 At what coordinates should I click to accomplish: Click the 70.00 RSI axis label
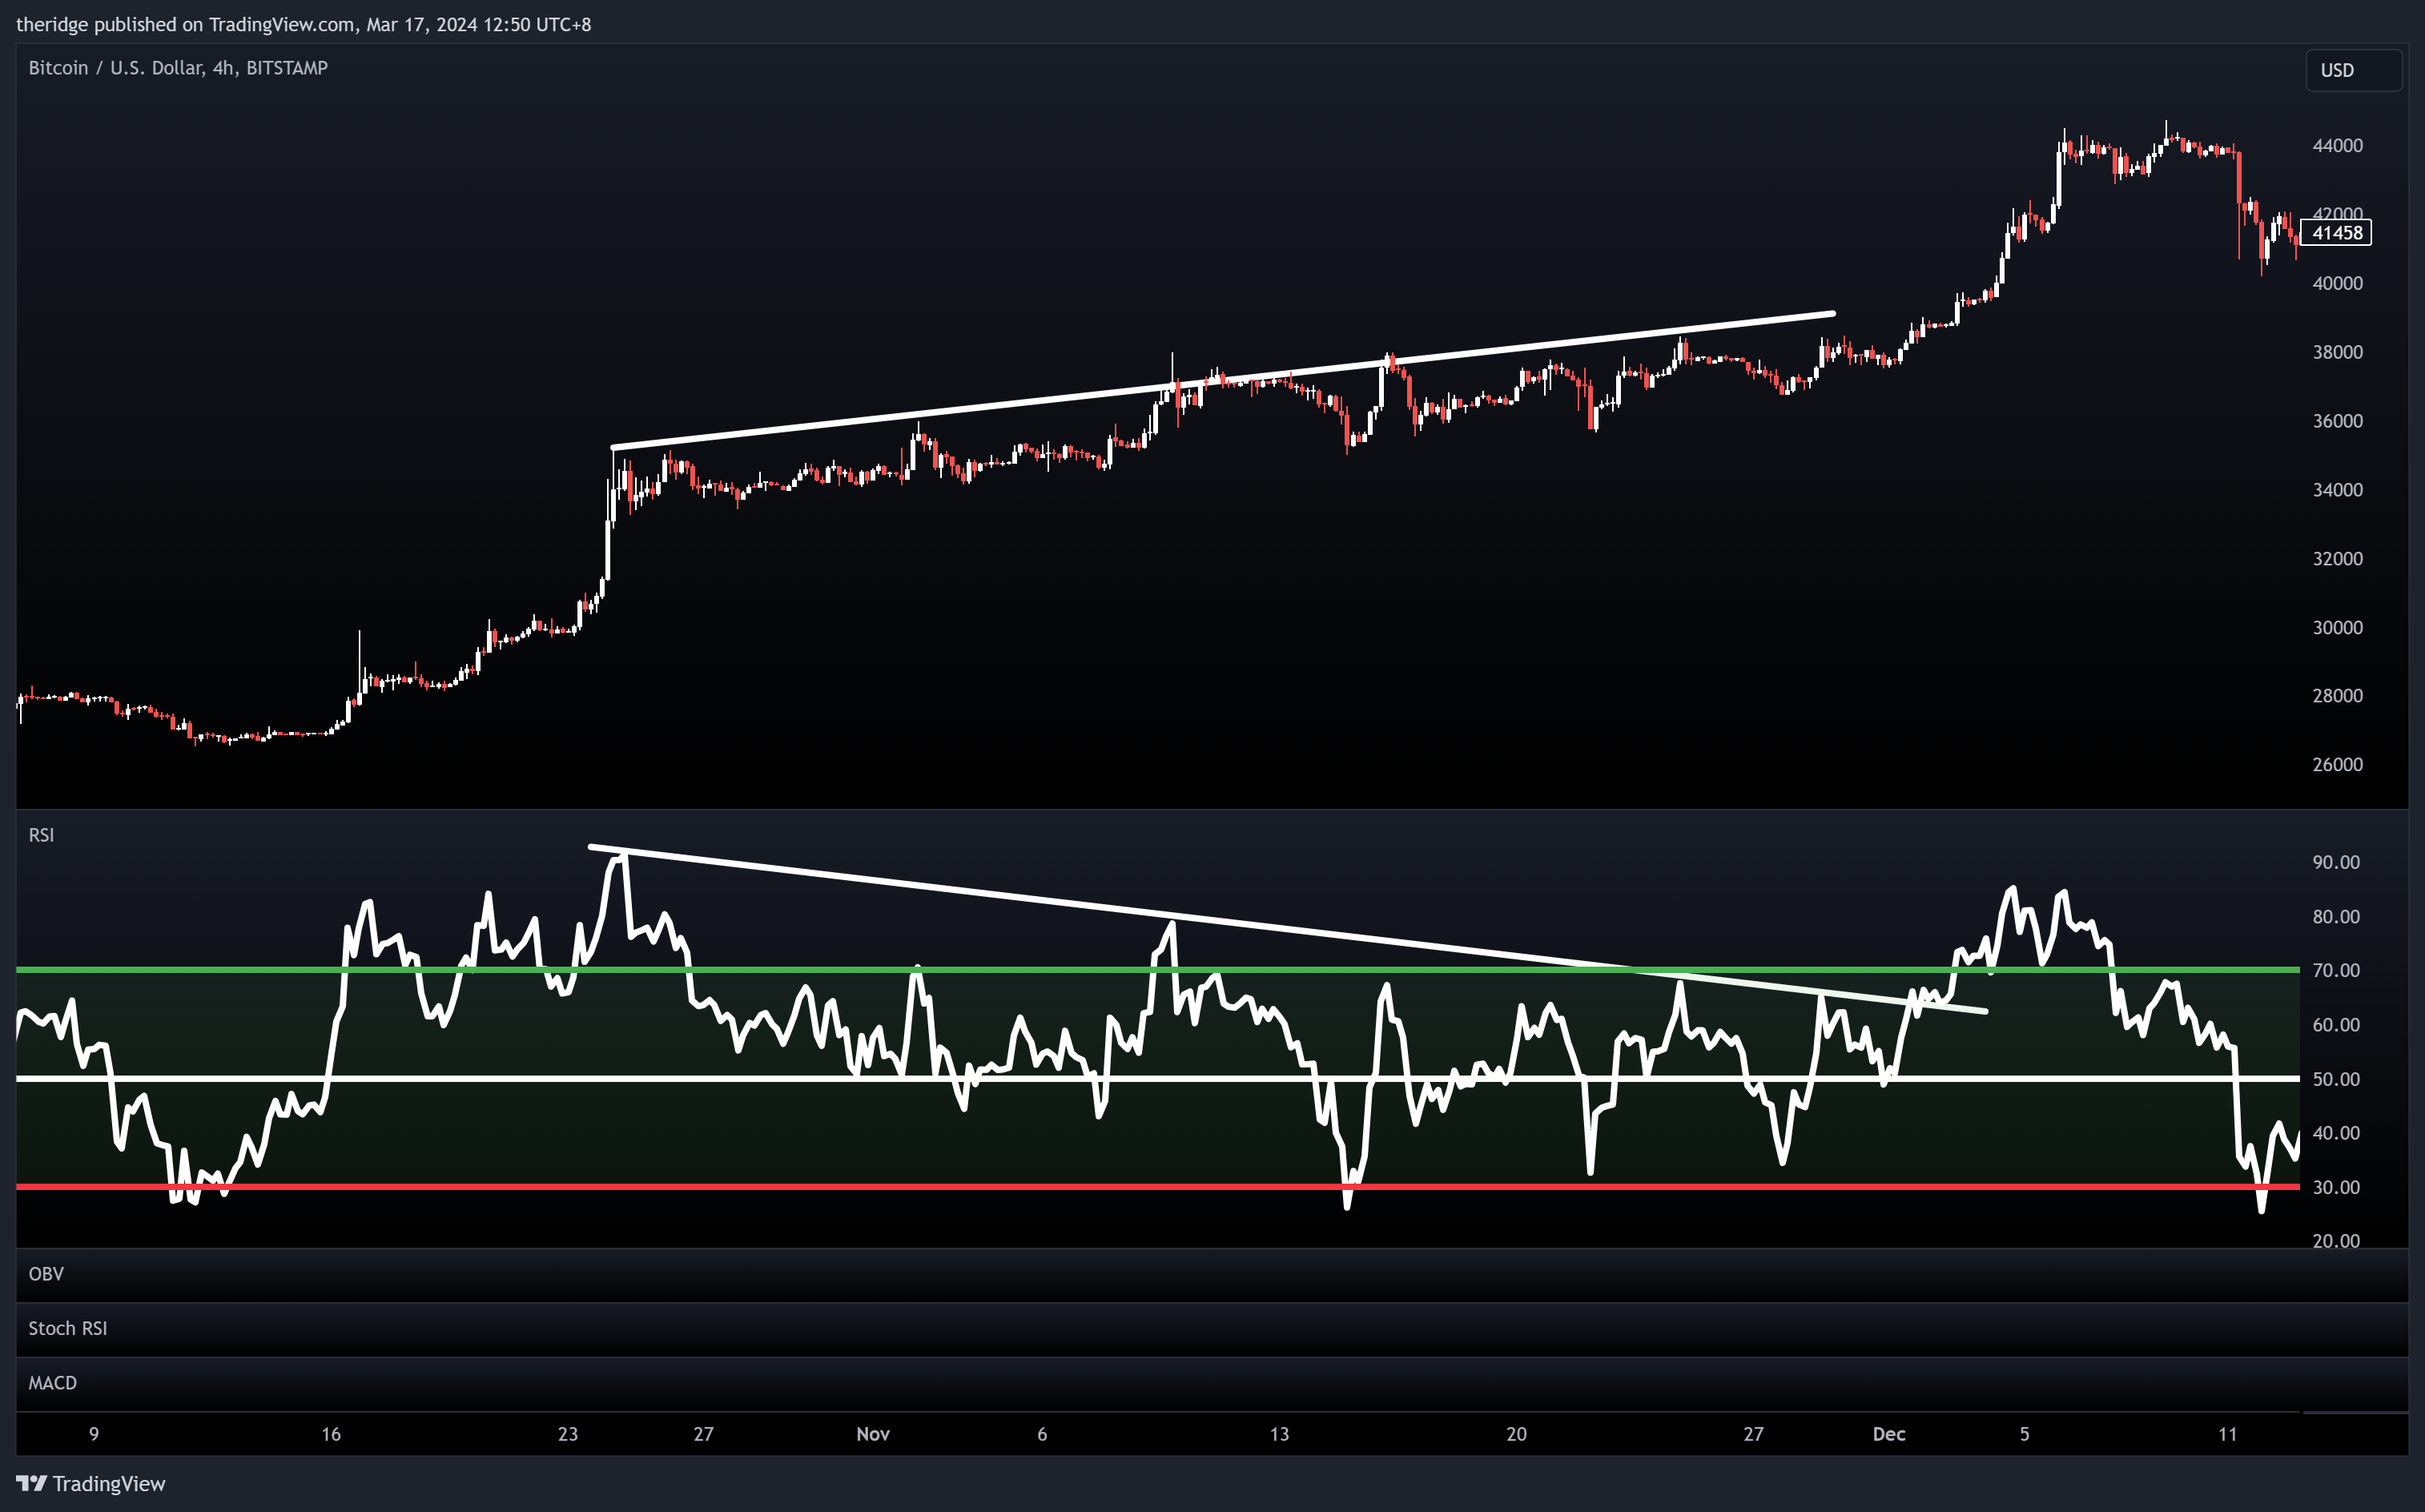coord(2336,971)
